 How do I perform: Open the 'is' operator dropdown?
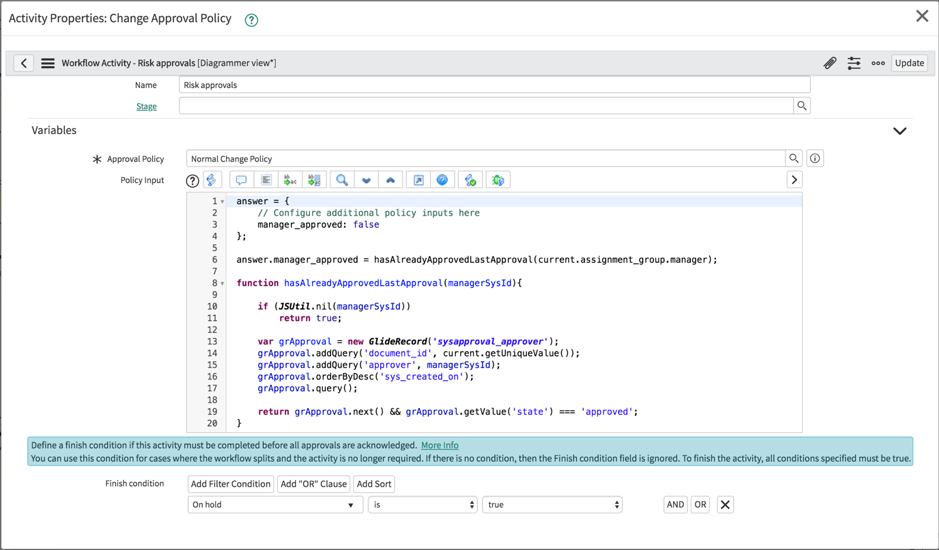[423, 505]
